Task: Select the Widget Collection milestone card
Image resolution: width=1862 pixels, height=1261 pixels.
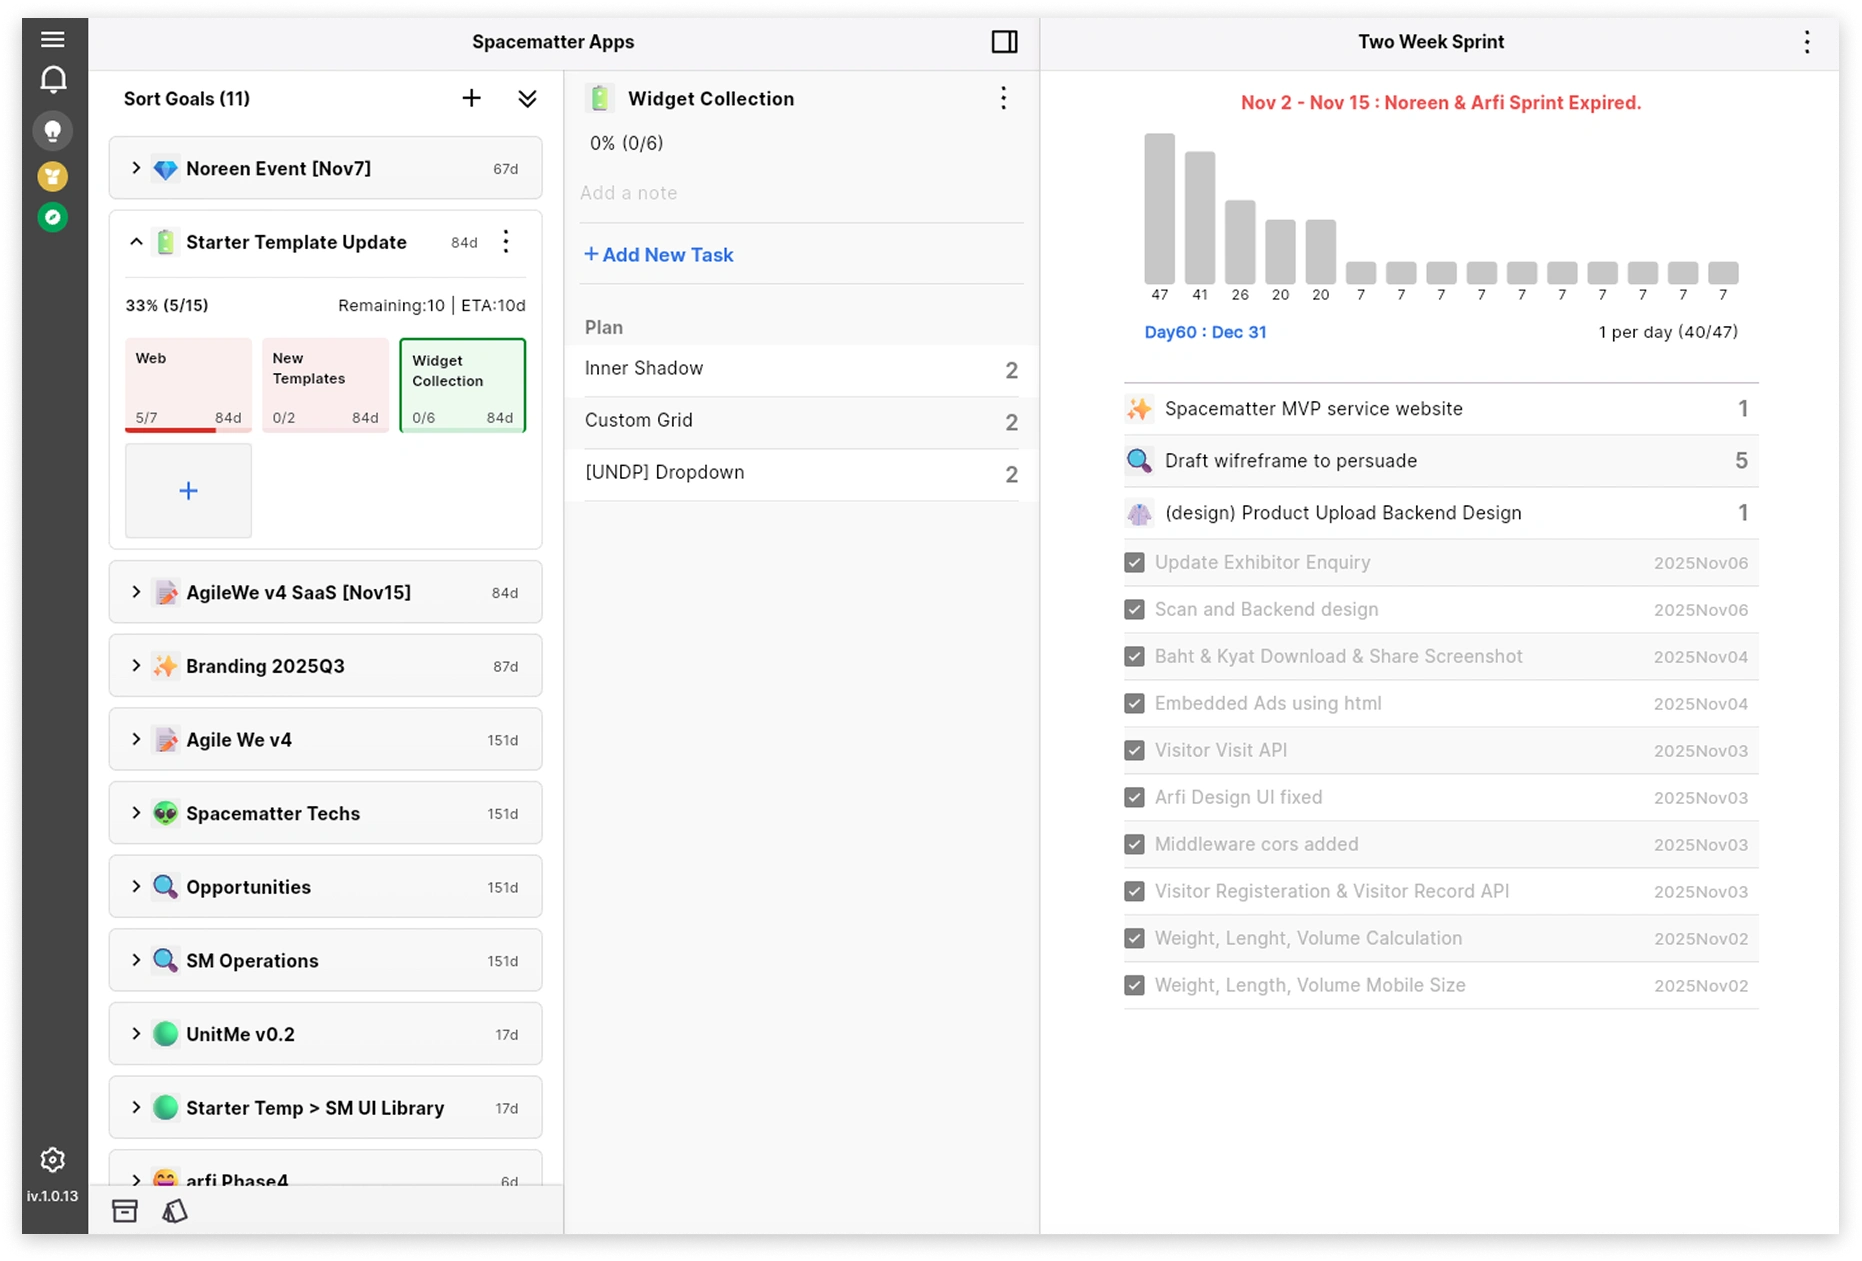Action: (x=463, y=385)
